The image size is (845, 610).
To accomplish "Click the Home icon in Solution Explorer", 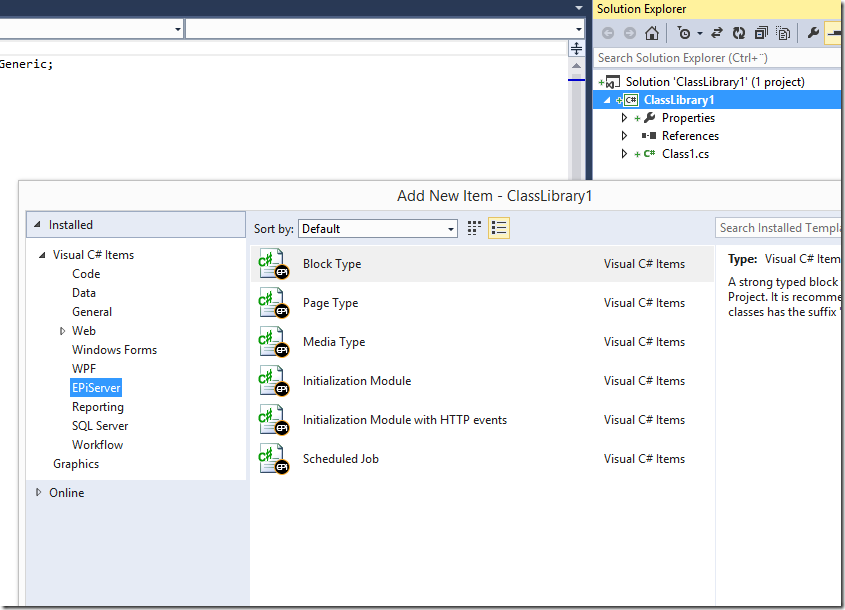I will click(x=651, y=33).
